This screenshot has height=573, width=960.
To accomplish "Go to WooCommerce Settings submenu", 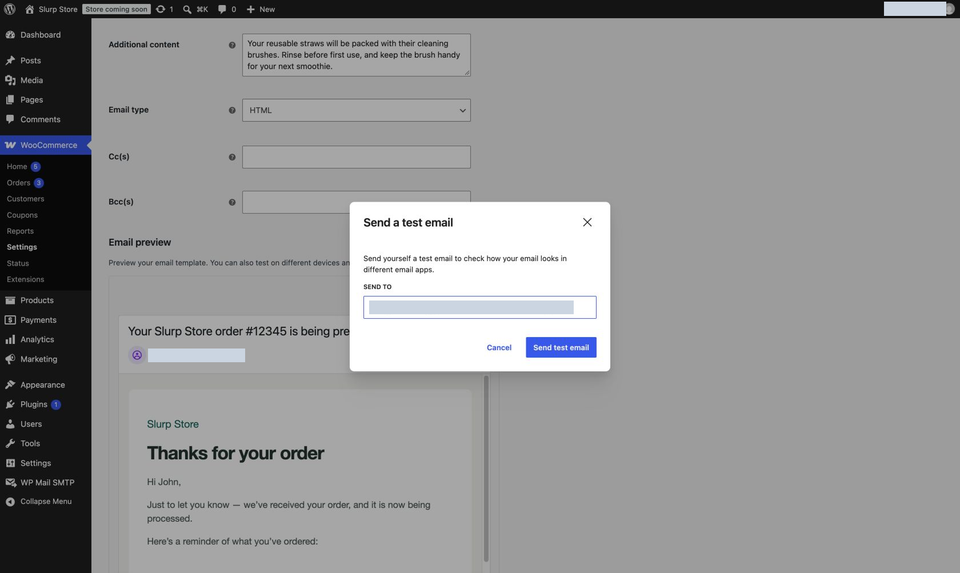I will point(22,247).
